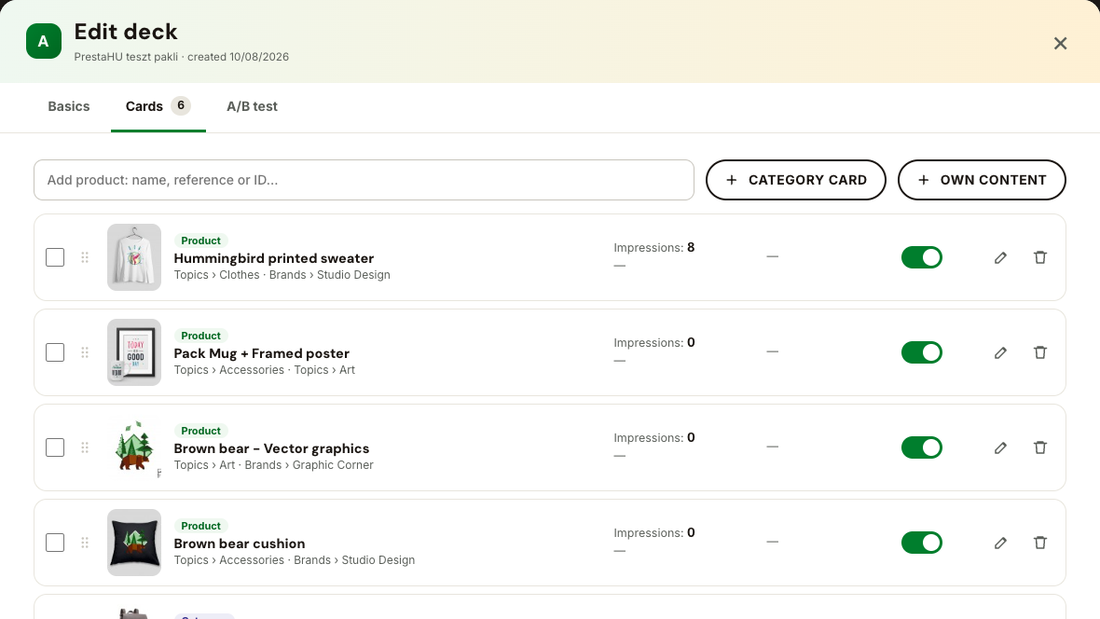This screenshot has width=1100, height=619.
Task: Edit the Pack Mug + Framed poster card
Action: 1000,352
